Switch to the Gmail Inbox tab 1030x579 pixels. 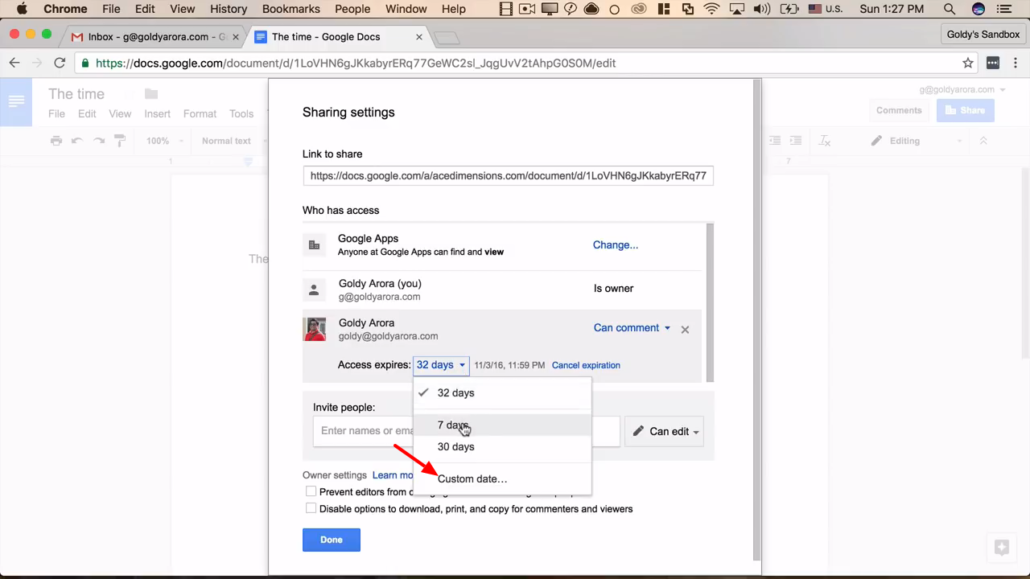[x=156, y=37]
